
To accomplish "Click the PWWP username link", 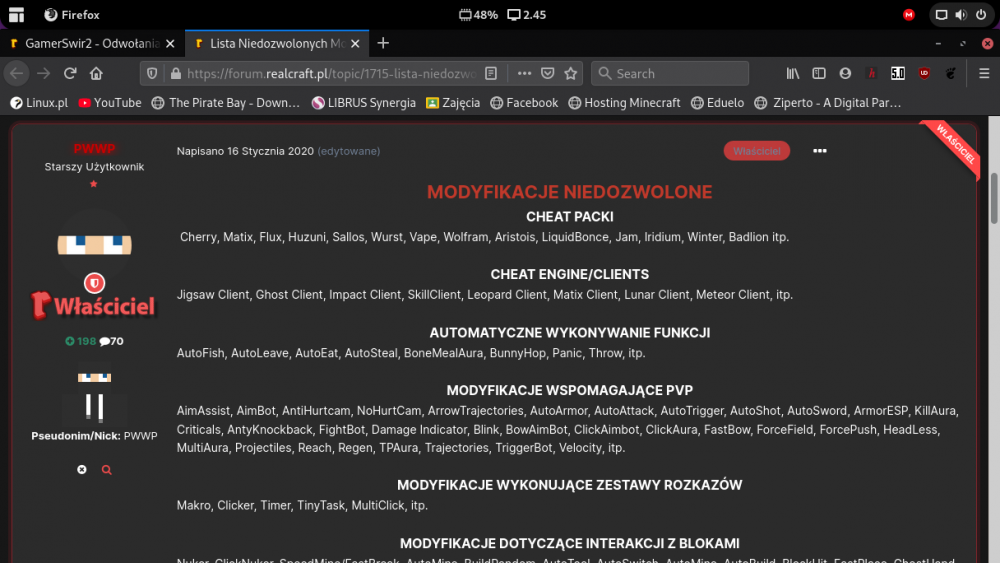I will pyautogui.click(x=94, y=149).
